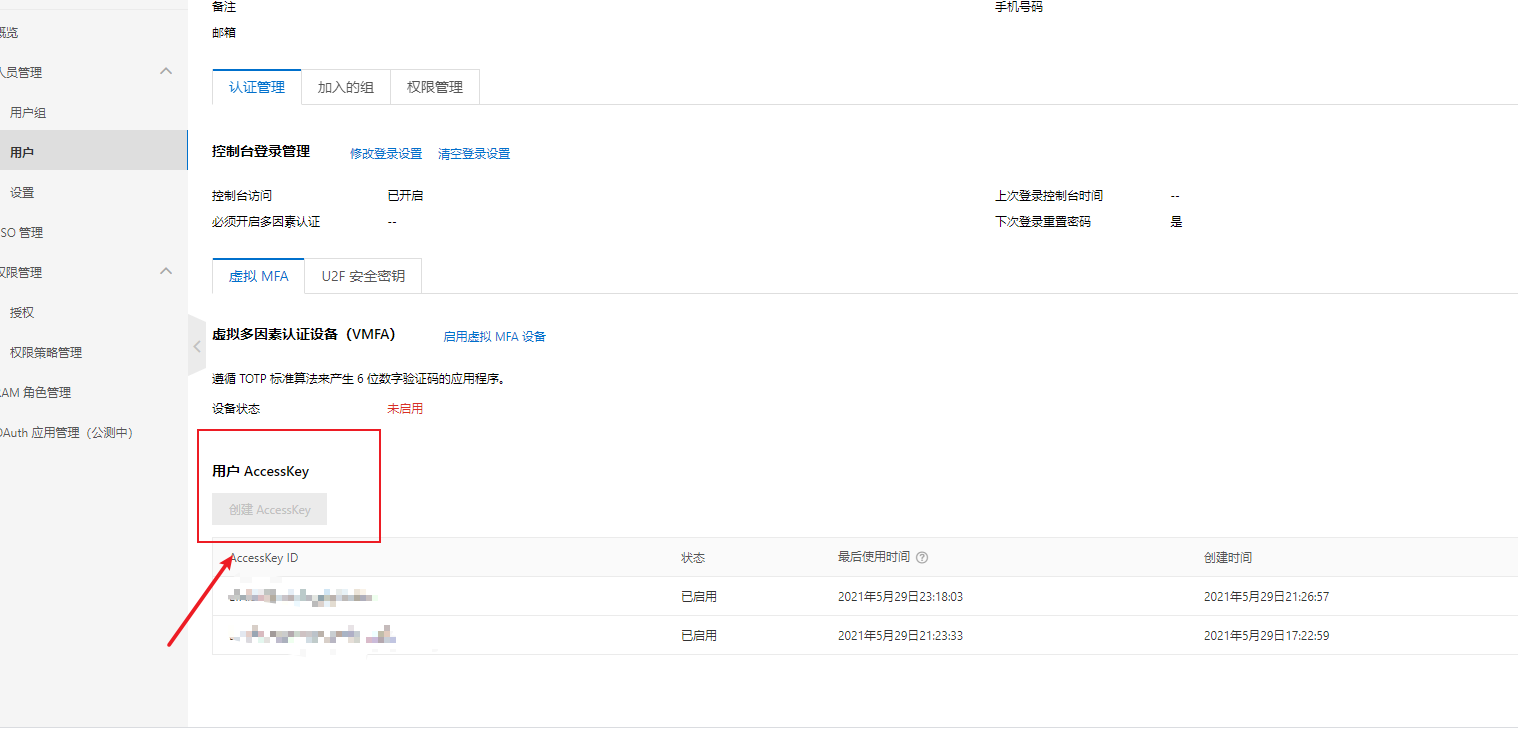Screen dimensions: 1518x734
Task: Click the 清空登录设置 link
Action: pyautogui.click(x=474, y=154)
